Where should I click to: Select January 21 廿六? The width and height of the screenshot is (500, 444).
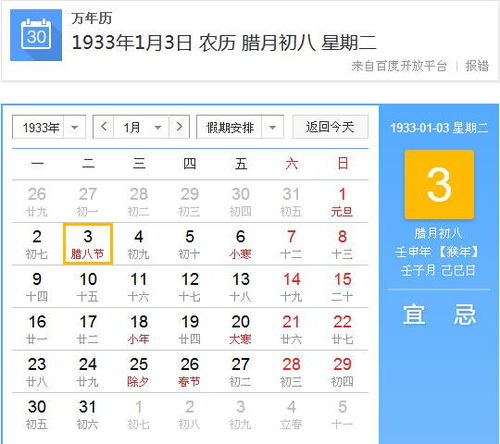[x=291, y=329]
